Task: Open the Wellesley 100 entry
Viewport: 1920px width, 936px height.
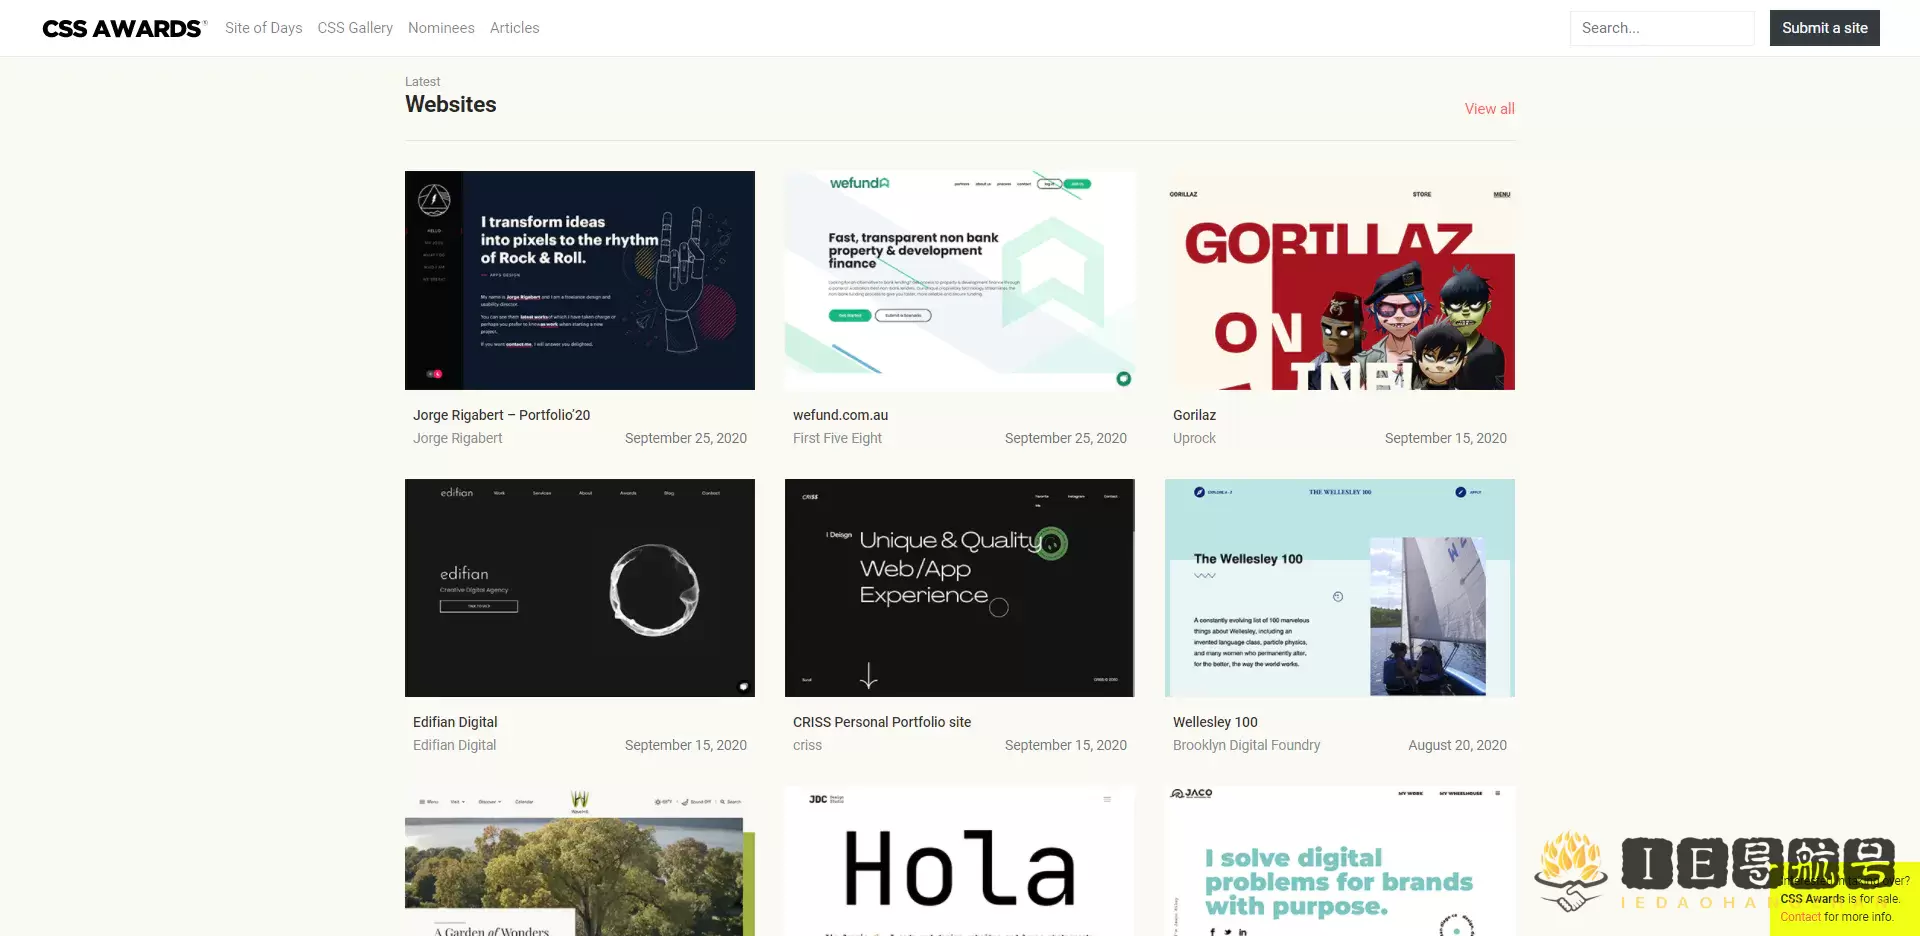Action: 1215,721
